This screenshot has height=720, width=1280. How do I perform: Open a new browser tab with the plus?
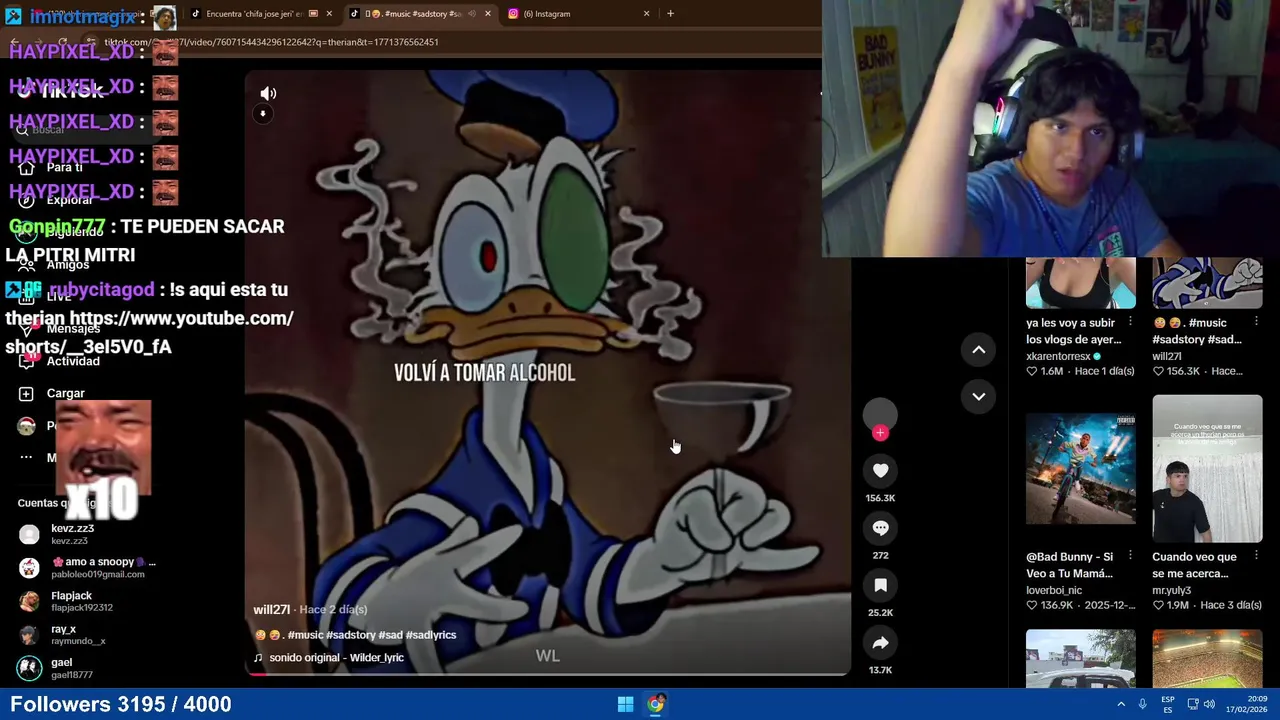[670, 14]
